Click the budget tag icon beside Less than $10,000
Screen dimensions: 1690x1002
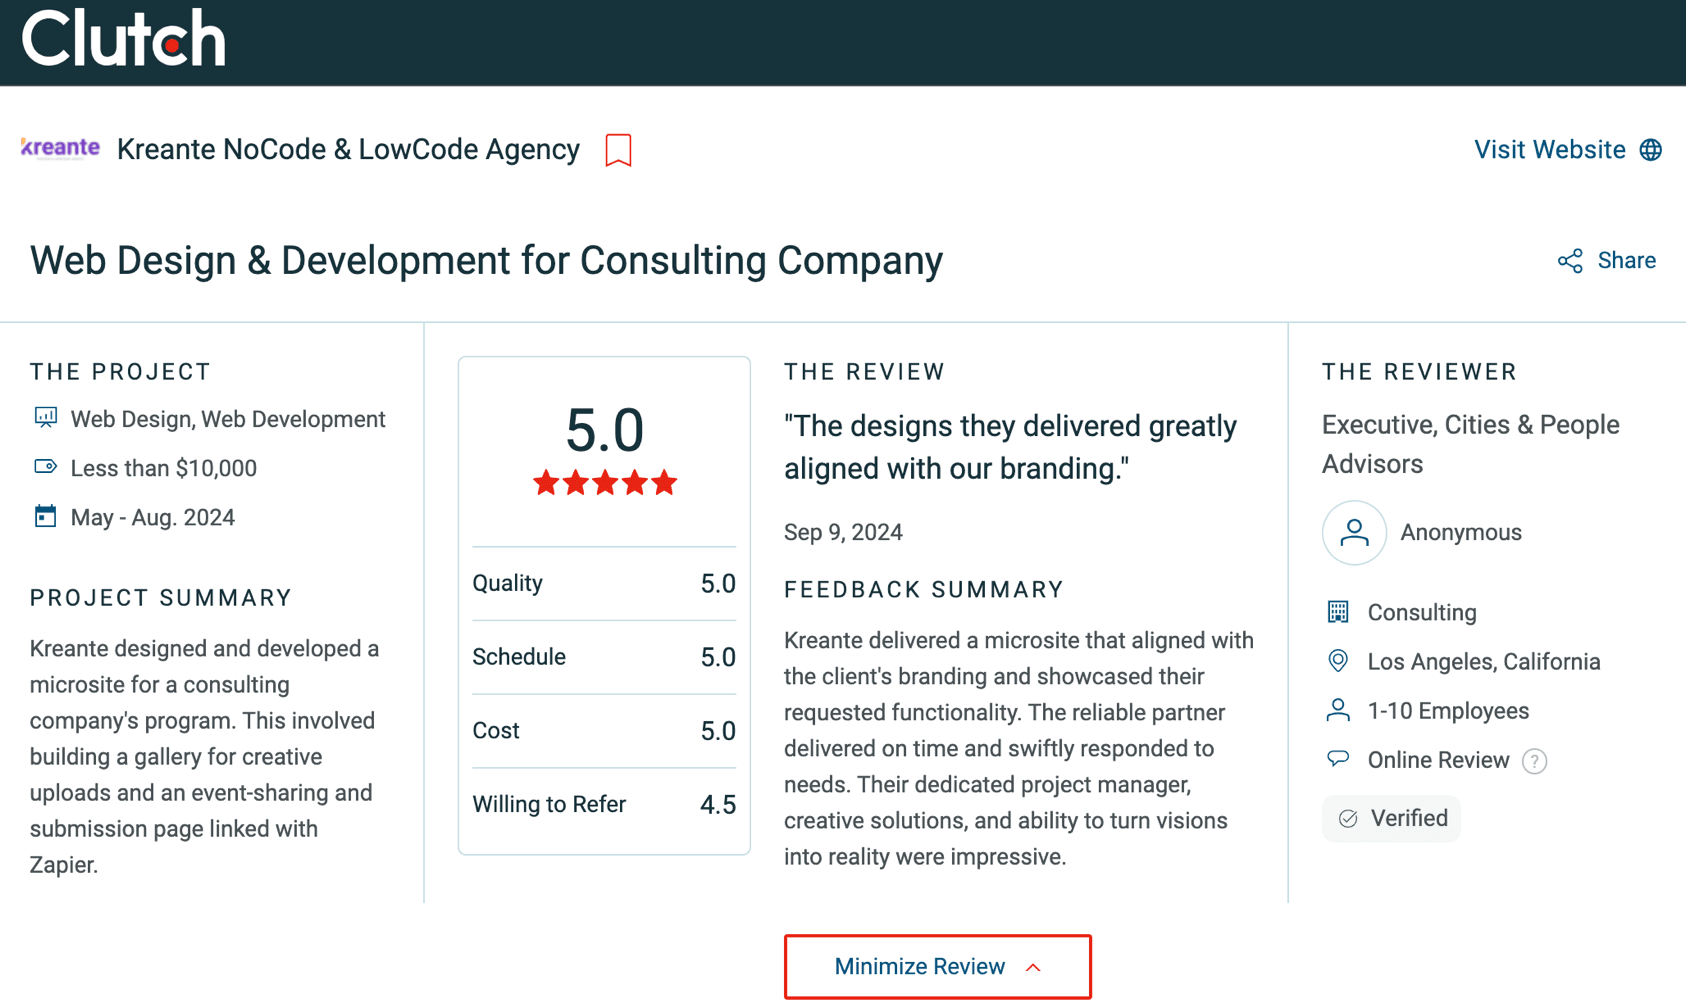[45, 467]
